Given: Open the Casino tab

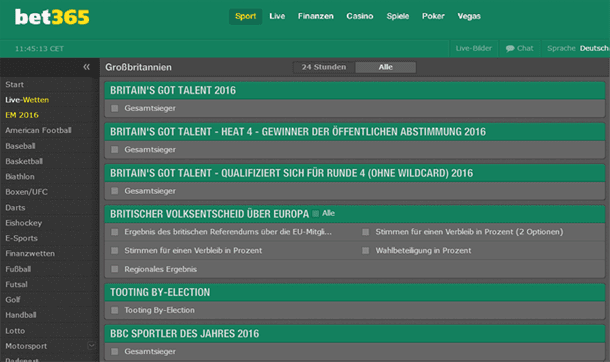Looking at the screenshot, I should coord(360,16).
